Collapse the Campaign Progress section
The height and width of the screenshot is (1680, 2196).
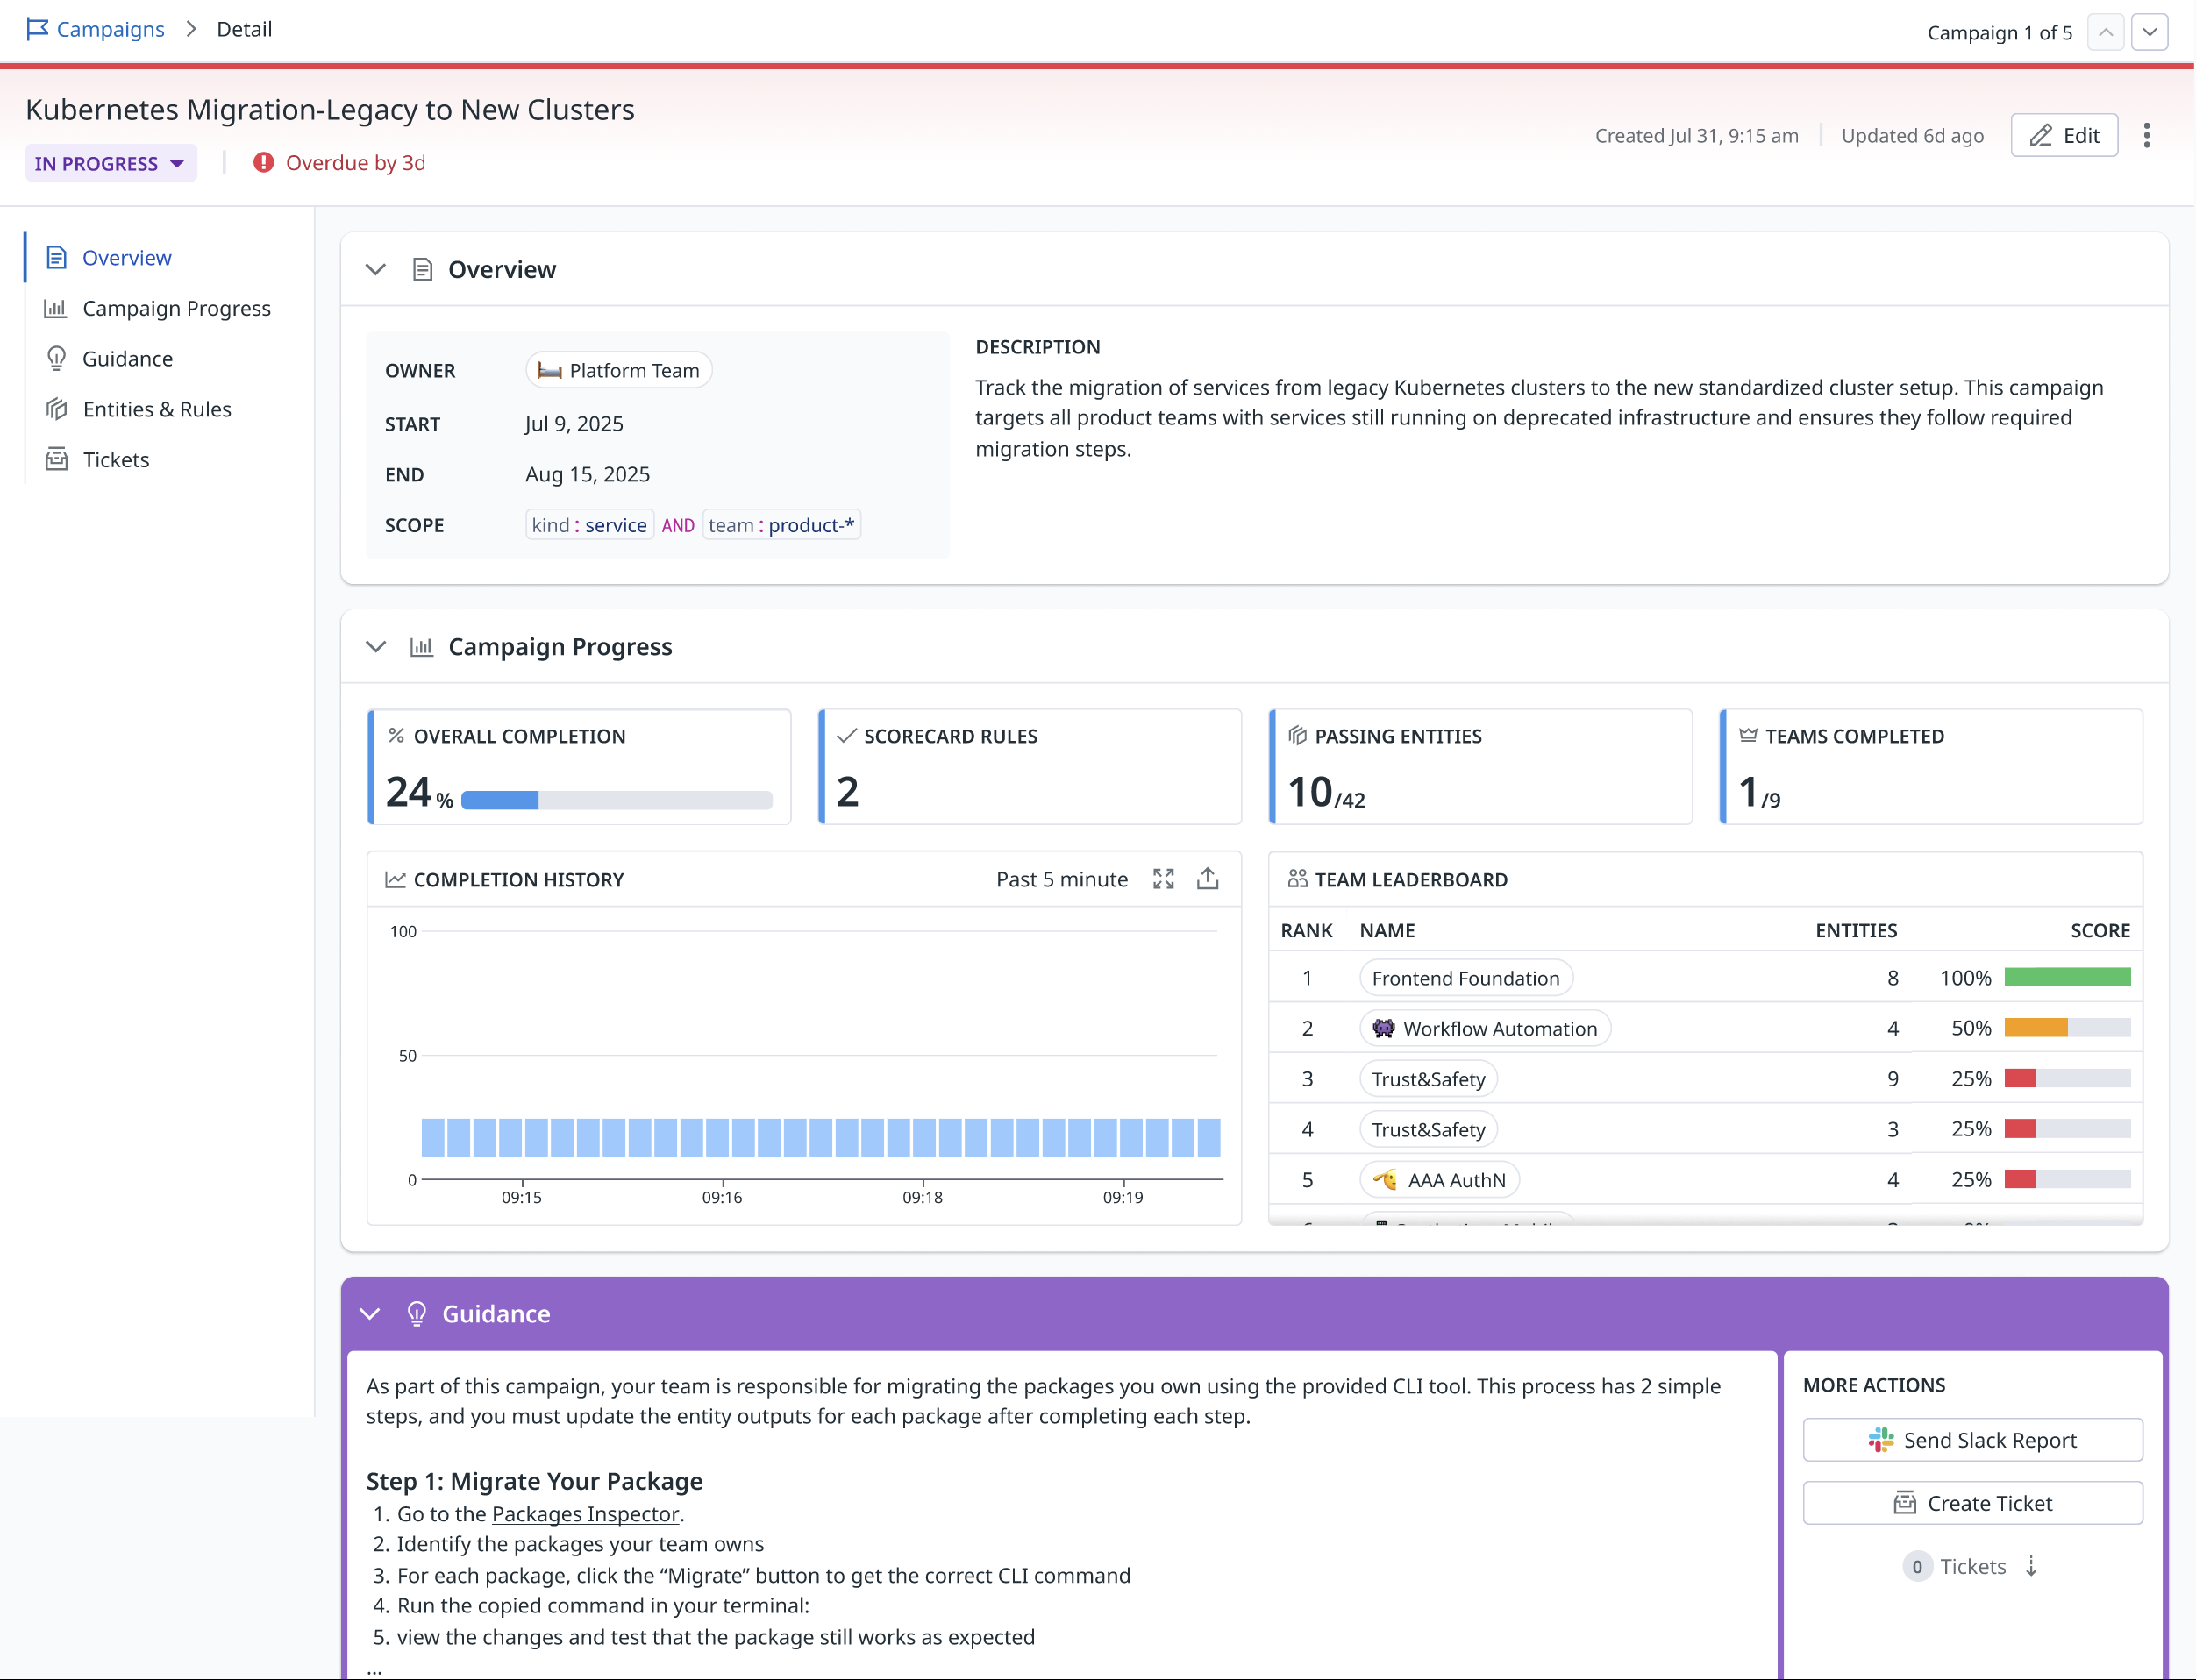coord(376,647)
